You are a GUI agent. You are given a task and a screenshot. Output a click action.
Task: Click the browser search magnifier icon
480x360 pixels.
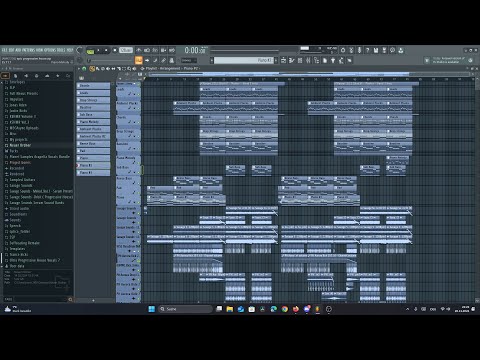(70, 299)
